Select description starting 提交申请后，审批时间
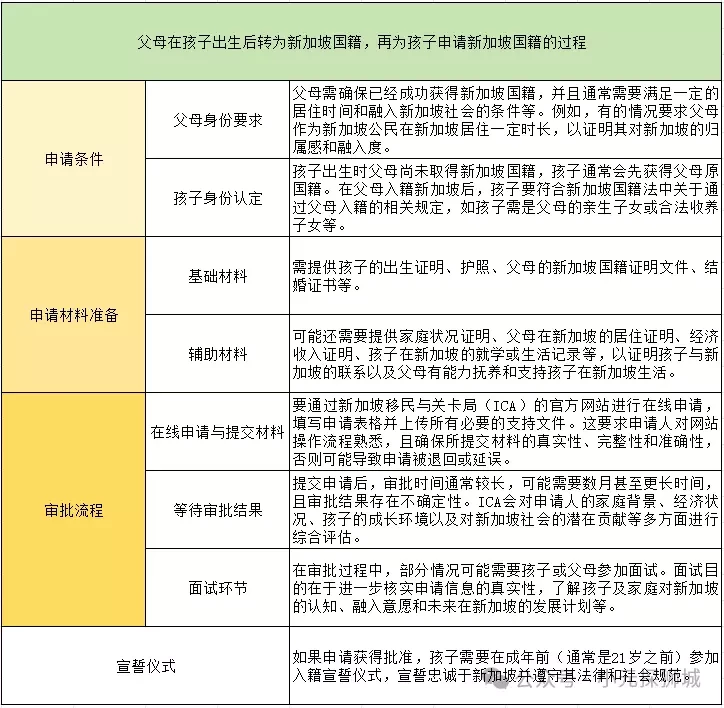The image size is (724, 708). tap(506, 510)
